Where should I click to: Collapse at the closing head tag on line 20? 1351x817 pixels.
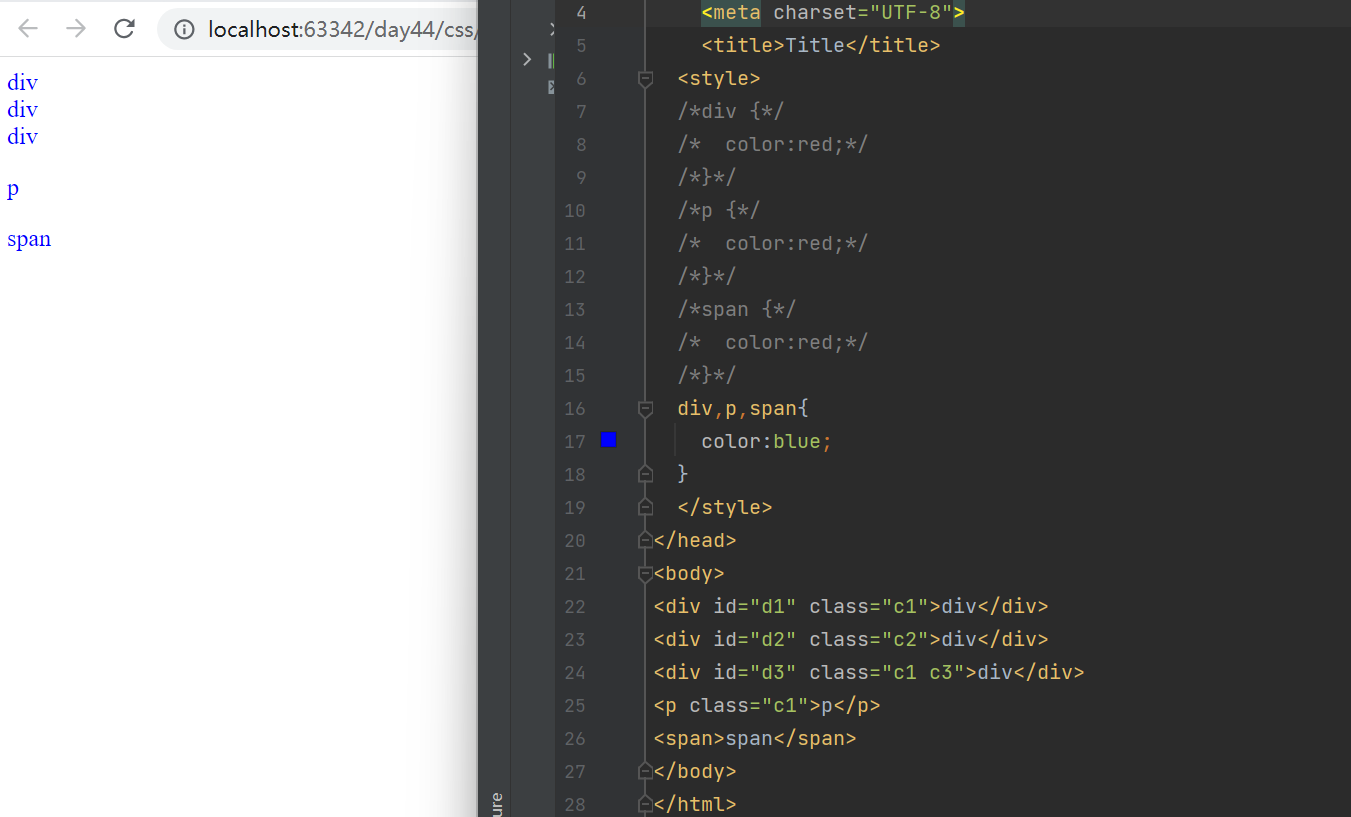click(x=645, y=540)
